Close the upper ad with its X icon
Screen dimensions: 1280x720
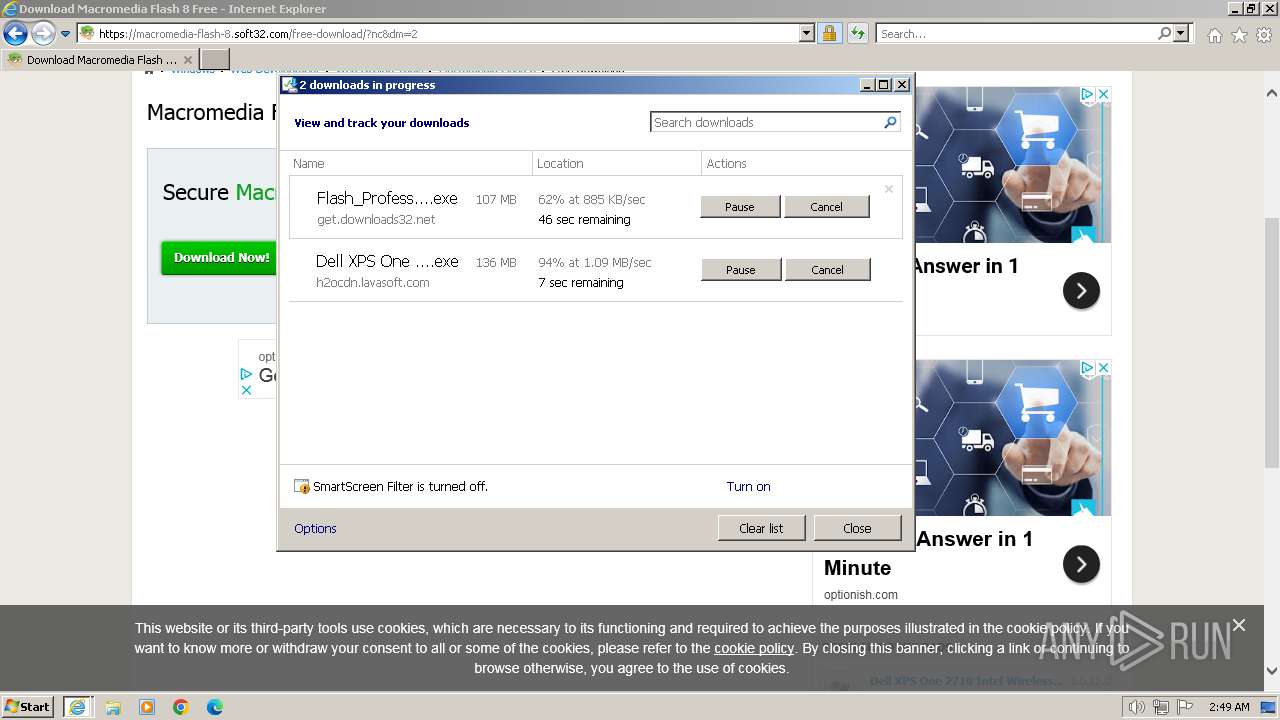click(1103, 94)
